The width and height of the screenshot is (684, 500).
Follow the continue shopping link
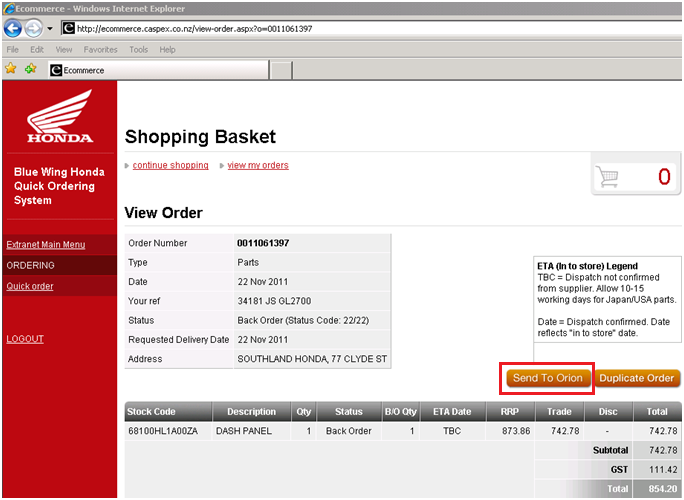[x=171, y=165]
